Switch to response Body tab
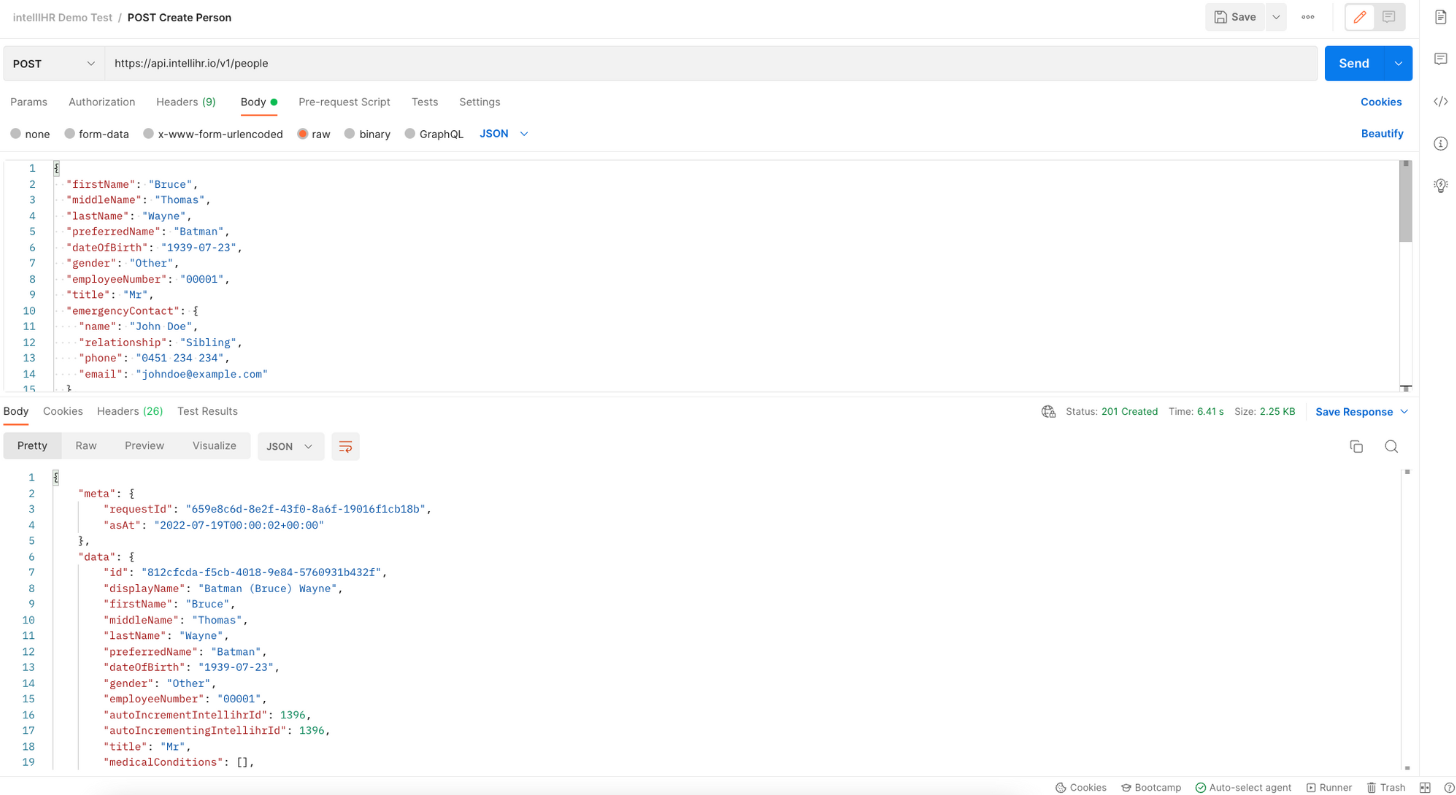Image resolution: width=1456 pixels, height=795 pixels. [x=16, y=411]
